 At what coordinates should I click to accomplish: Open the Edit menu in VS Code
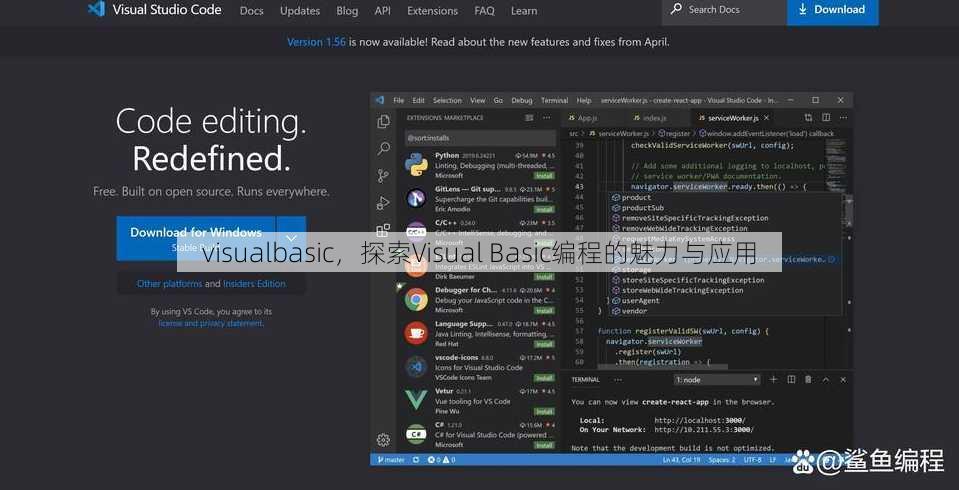[x=418, y=100]
